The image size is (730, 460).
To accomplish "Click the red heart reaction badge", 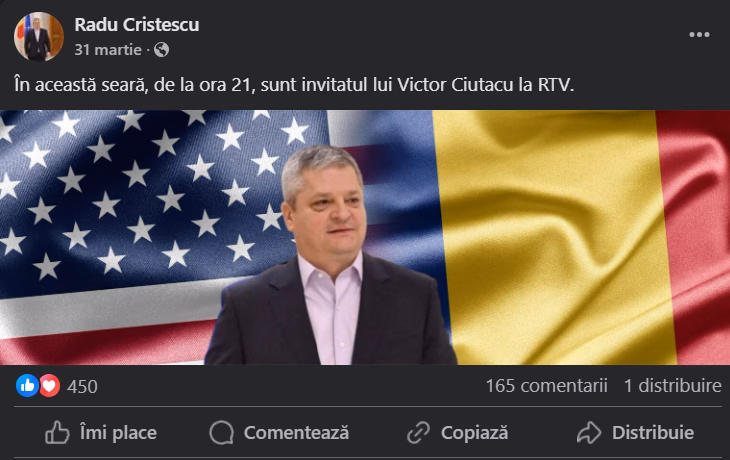I will [x=49, y=386].
